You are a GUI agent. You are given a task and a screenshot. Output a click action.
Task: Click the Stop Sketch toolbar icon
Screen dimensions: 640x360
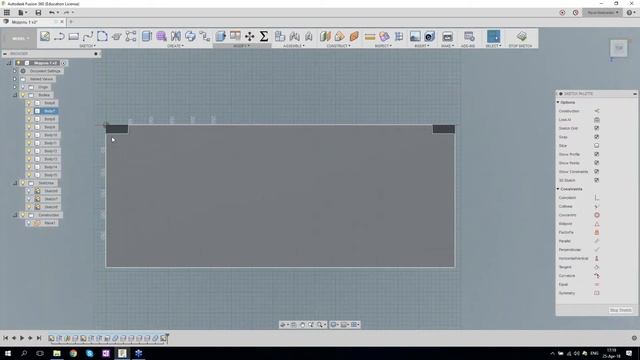tap(521, 36)
